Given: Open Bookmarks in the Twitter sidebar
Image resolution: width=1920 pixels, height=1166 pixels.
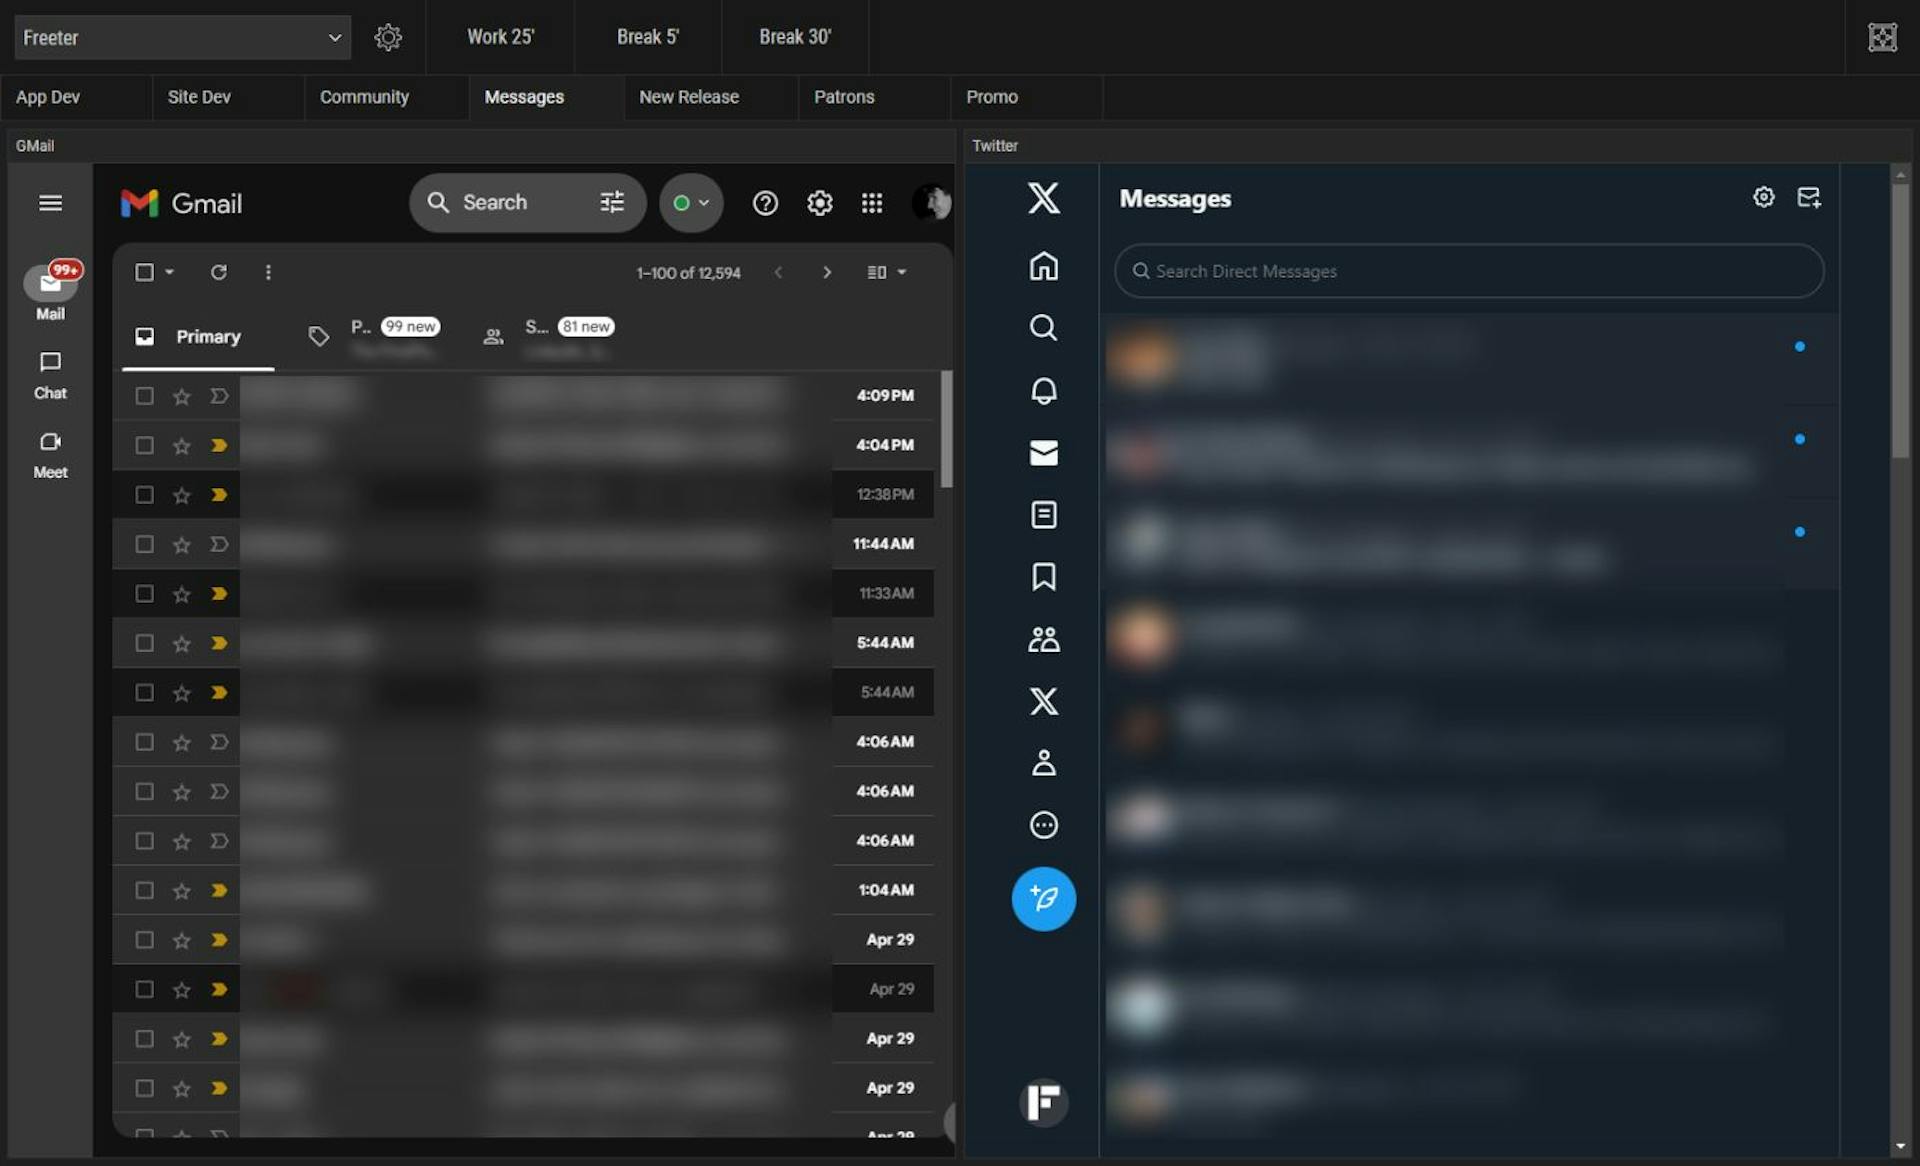Looking at the screenshot, I should click(x=1043, y=577).
